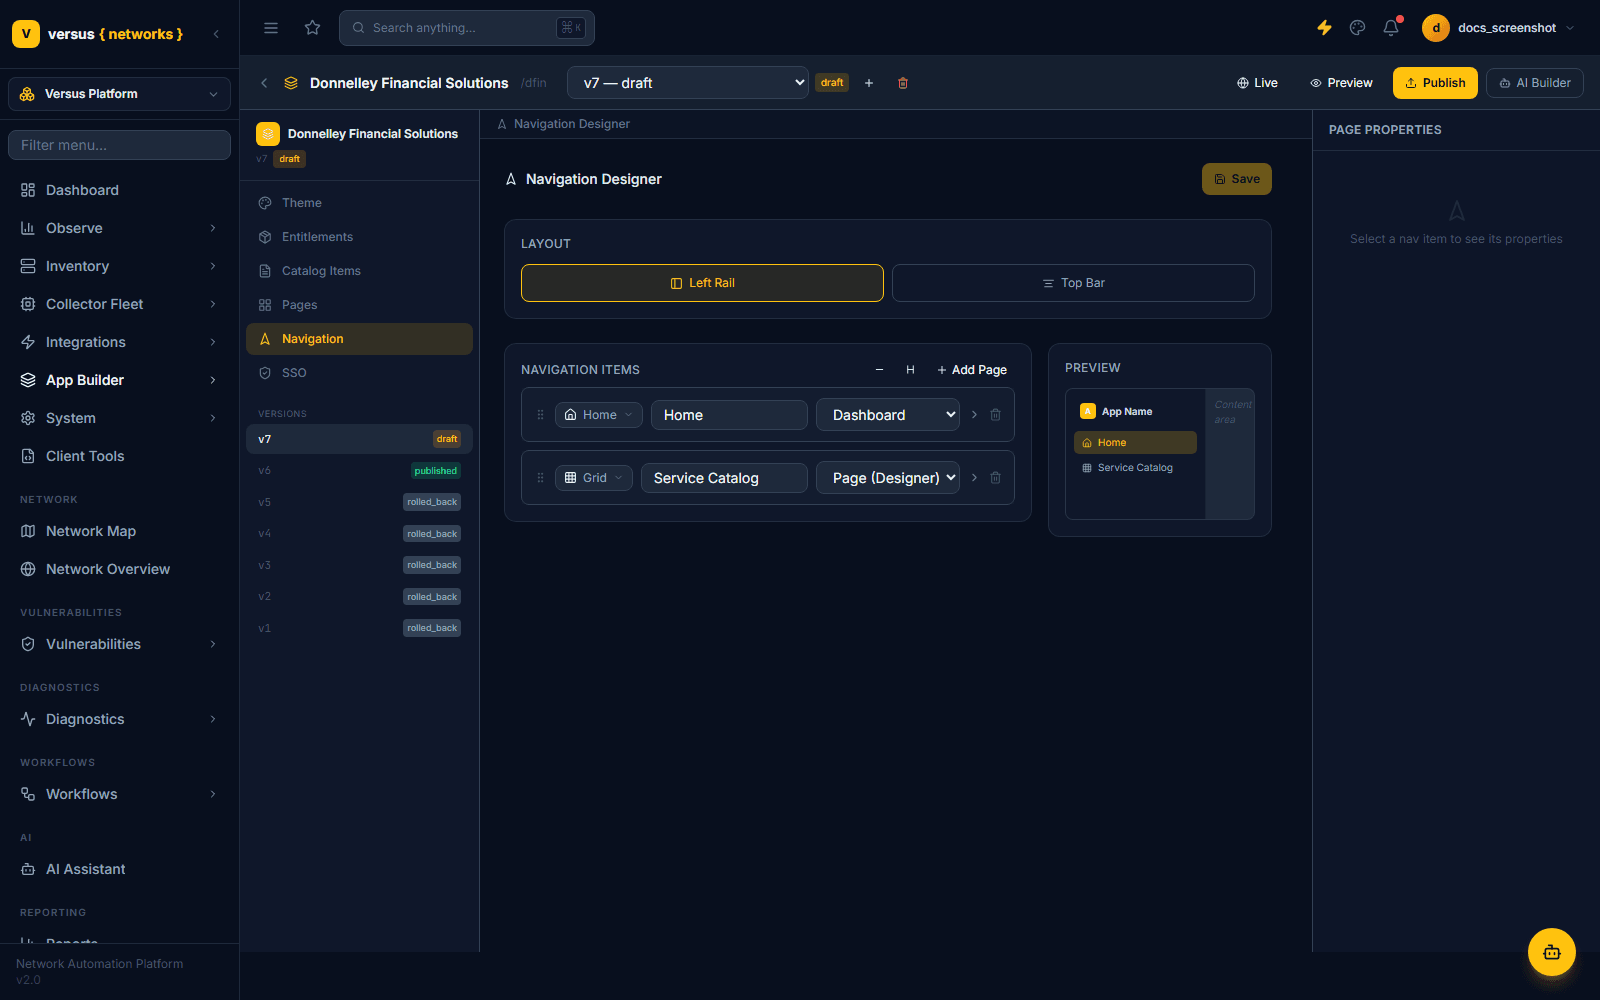Open the AI Builder
This screenshot has height=1000, width=1600.
1535,83
